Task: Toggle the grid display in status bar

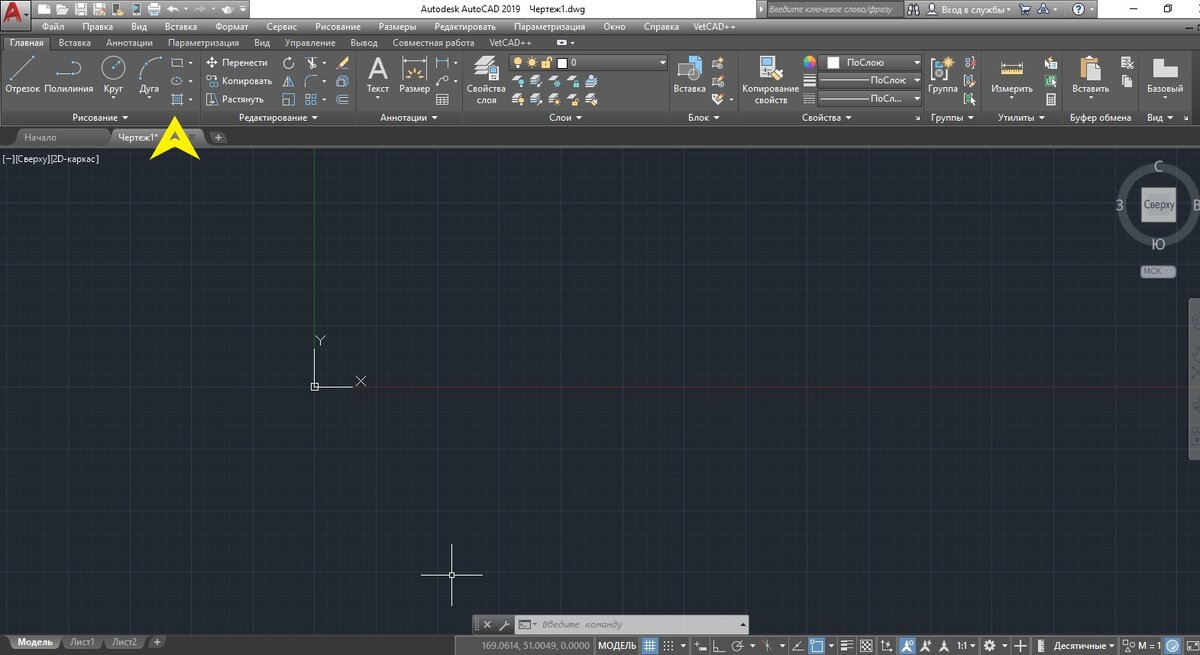Action: [x=650, y=645]
